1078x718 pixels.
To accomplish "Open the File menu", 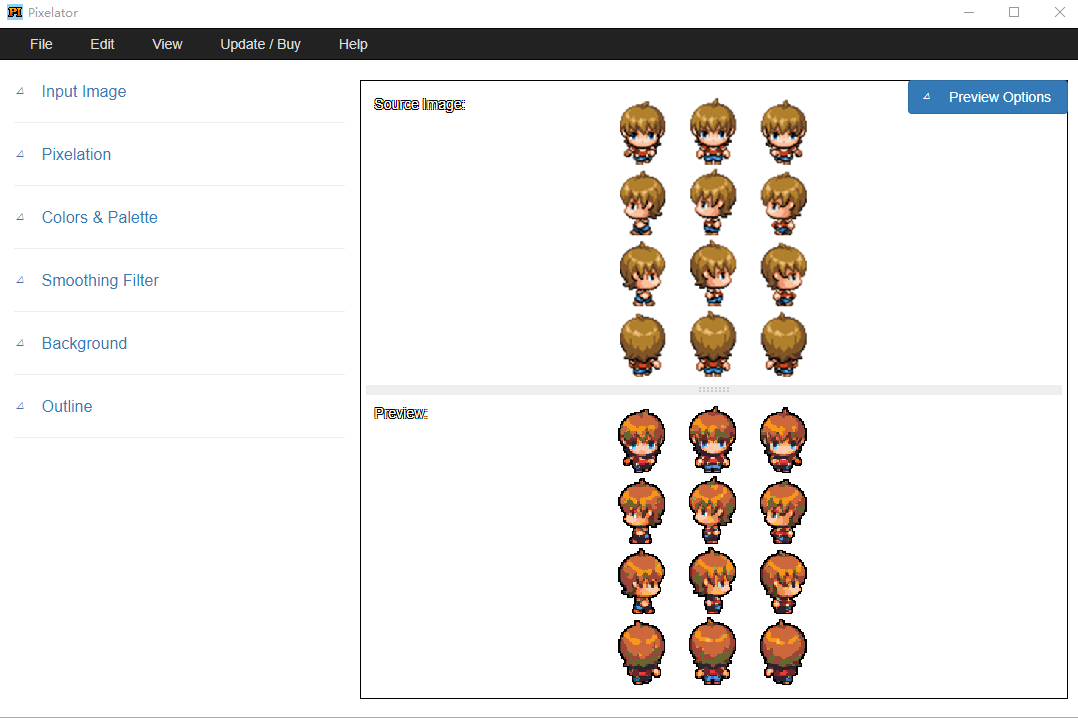I will point(41,44).
